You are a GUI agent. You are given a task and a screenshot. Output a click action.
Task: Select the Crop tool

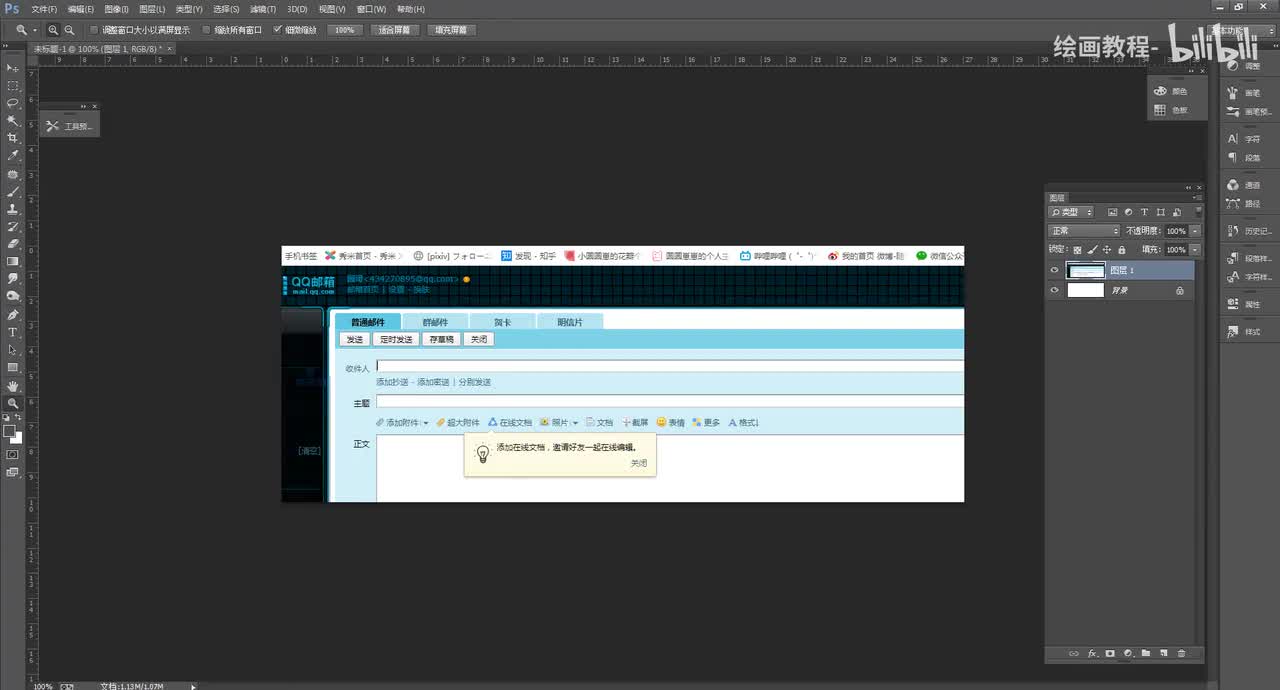[x=13, y=138]
